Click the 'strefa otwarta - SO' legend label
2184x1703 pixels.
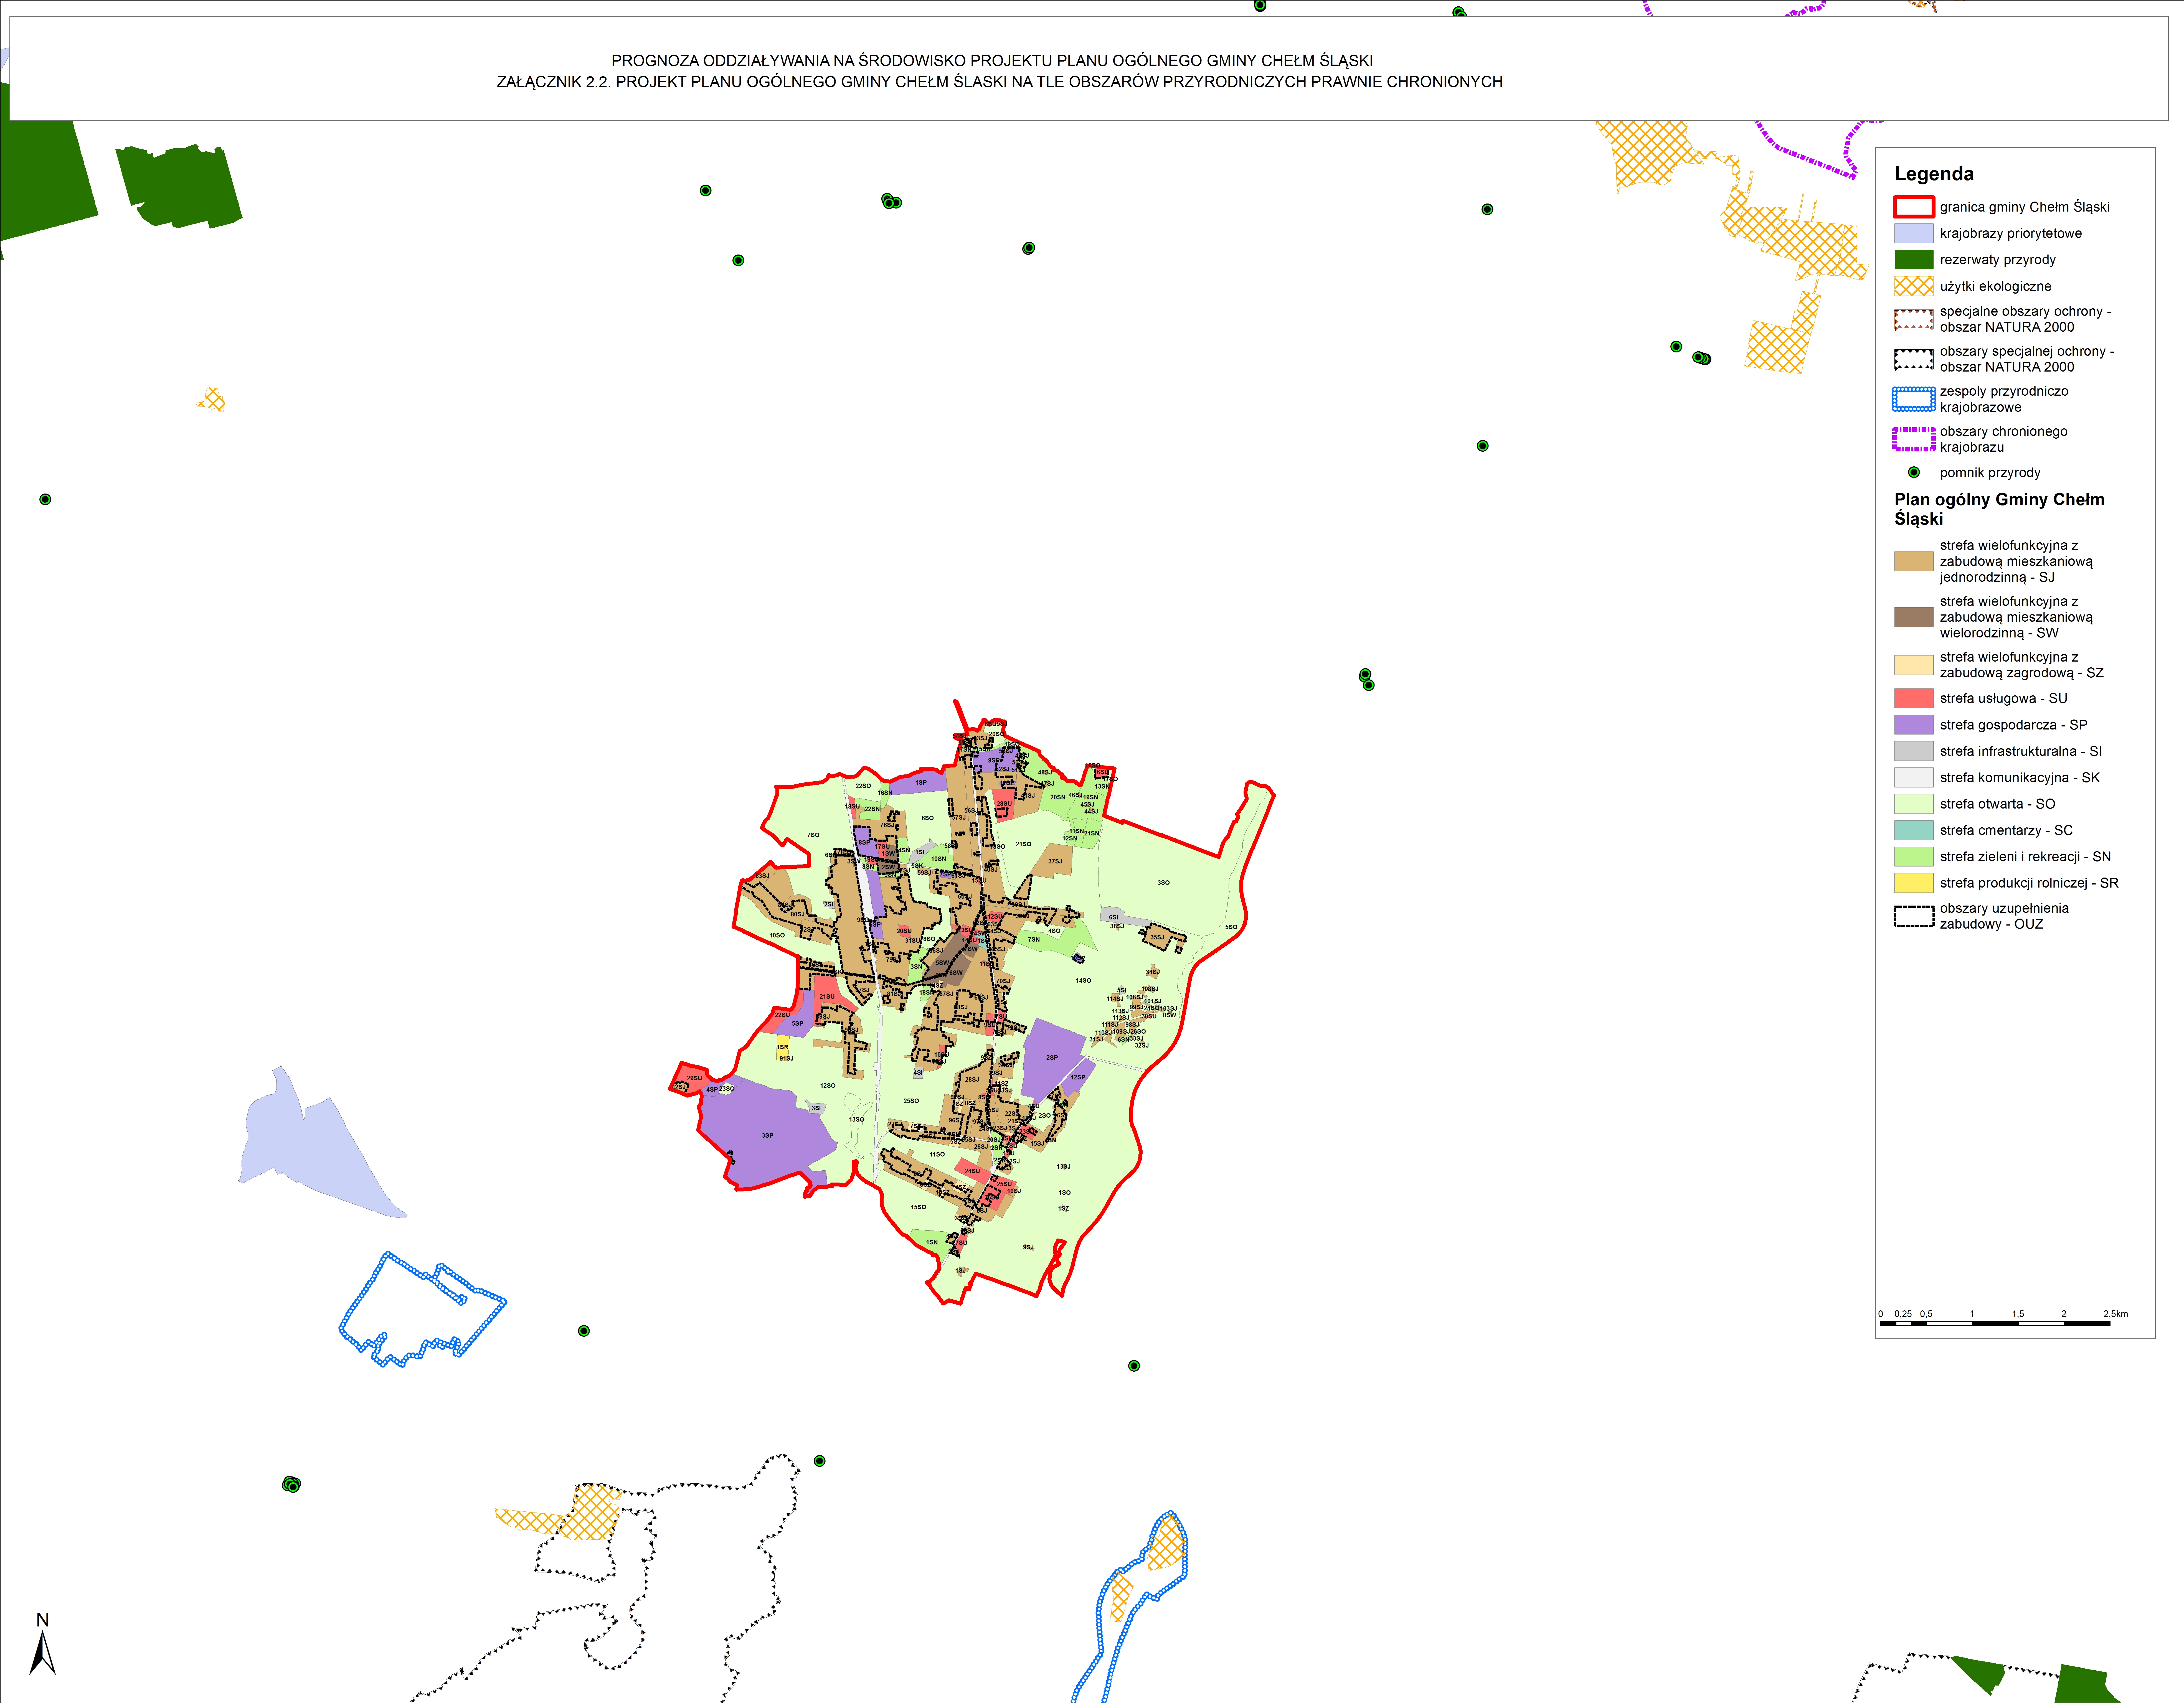(x=1998, y=804)
